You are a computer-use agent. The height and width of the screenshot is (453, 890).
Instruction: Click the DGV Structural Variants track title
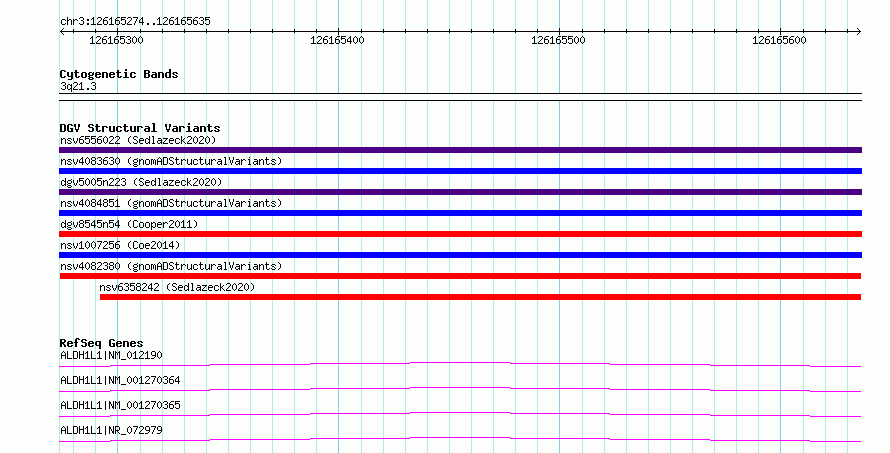[x=140, y=128]
